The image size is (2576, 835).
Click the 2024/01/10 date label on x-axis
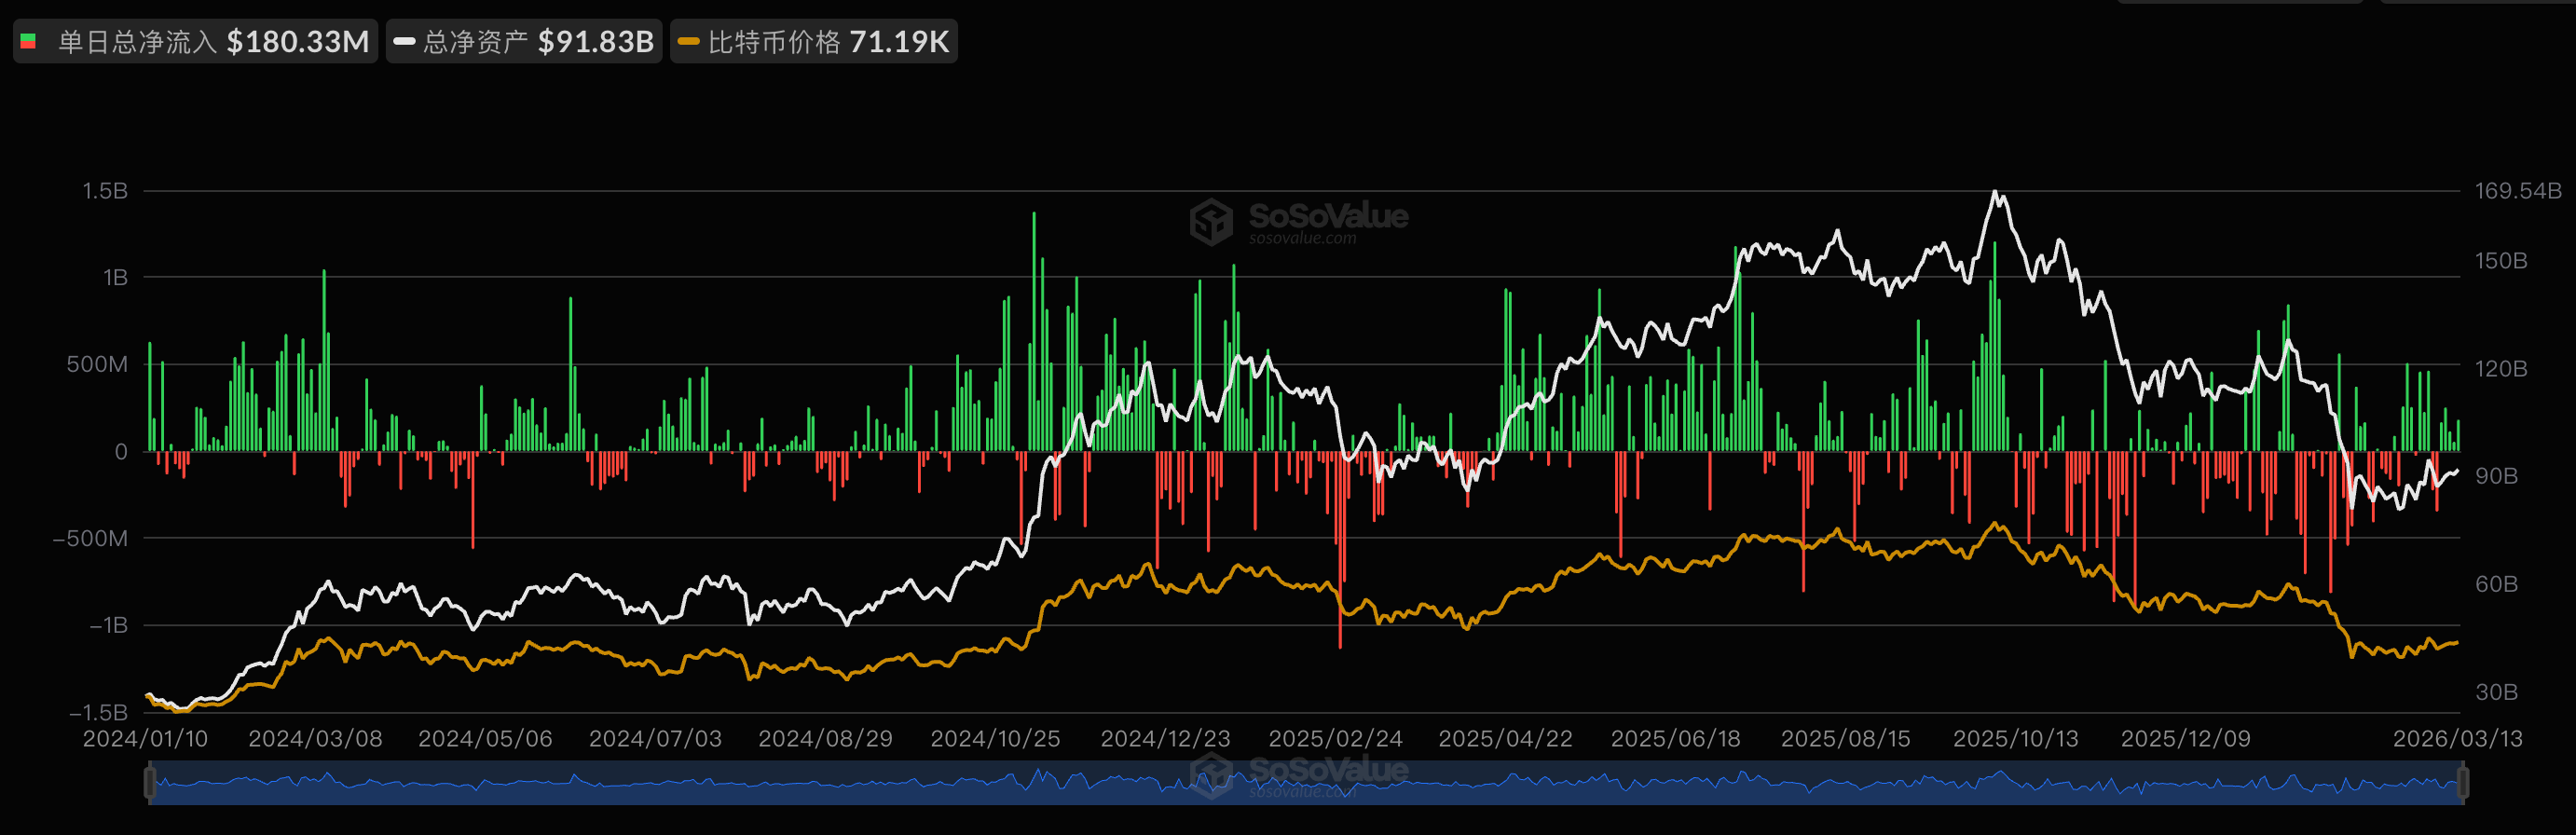(x=145, y=739)
